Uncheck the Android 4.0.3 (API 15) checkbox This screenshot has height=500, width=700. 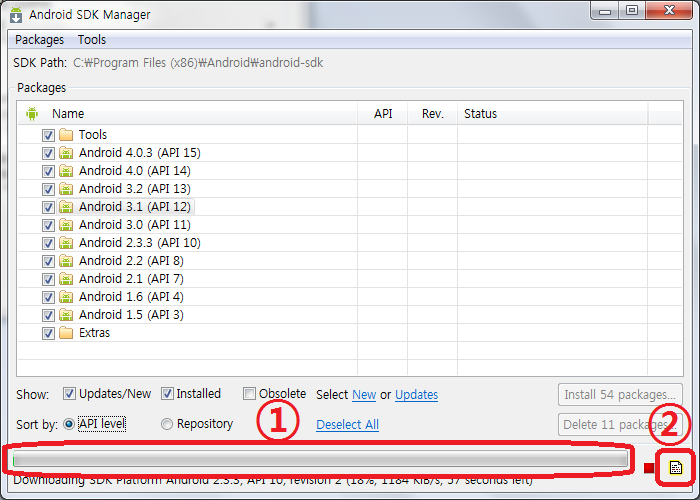click(48, 153)
